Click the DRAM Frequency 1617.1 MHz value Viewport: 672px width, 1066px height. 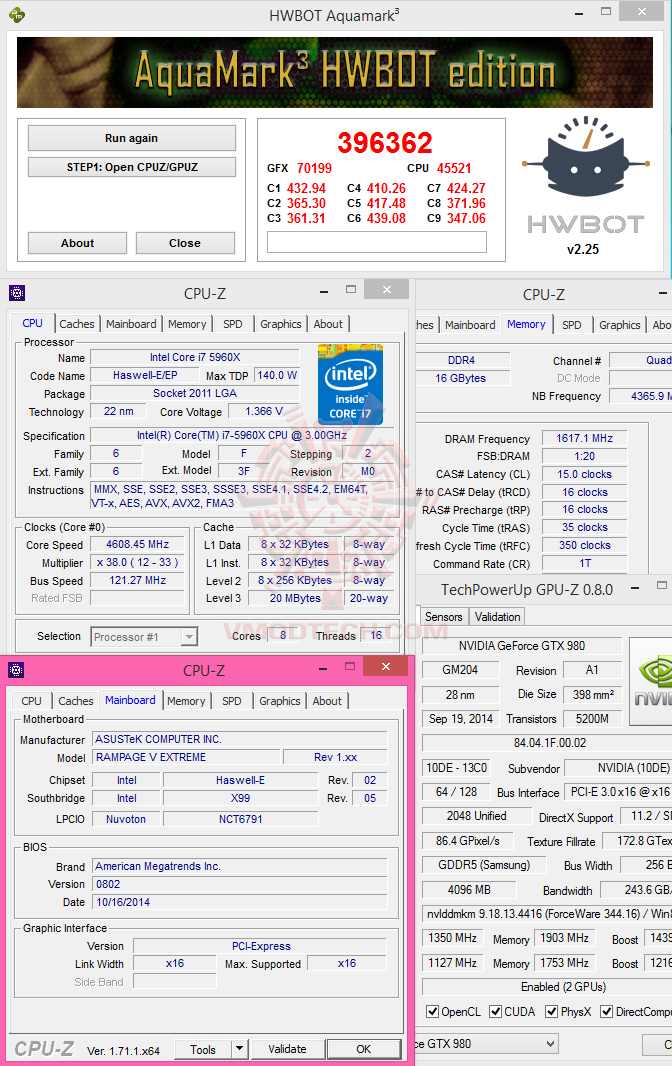tap(584, 439)
